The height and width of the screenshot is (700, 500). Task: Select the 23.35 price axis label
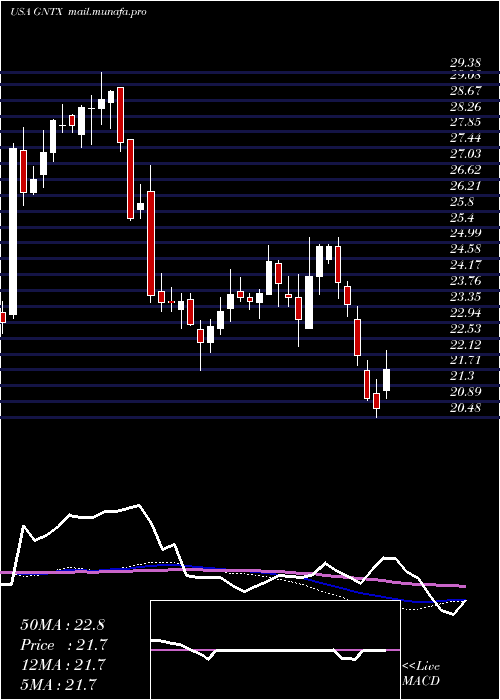(465, 296)
